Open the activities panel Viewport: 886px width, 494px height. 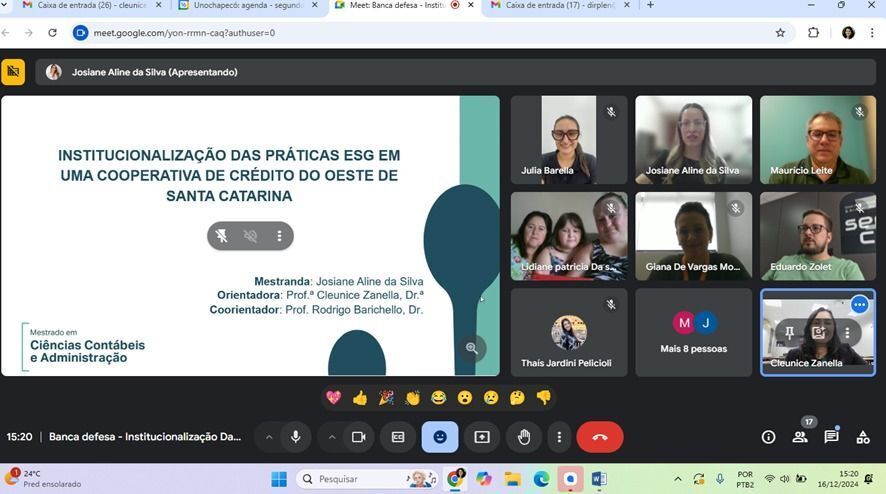tap(863, 437)
